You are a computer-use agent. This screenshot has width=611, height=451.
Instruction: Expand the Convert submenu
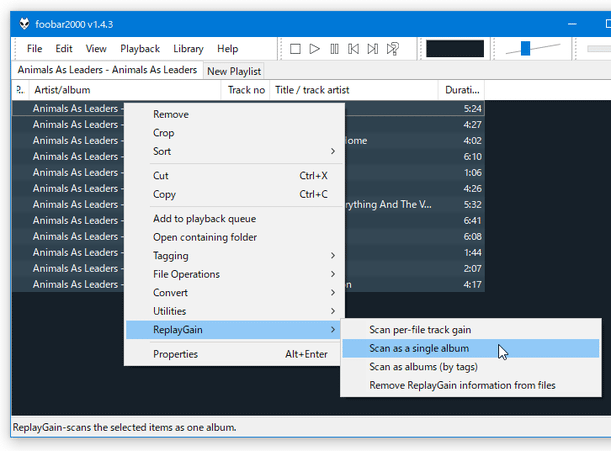[x=235, y=293]
